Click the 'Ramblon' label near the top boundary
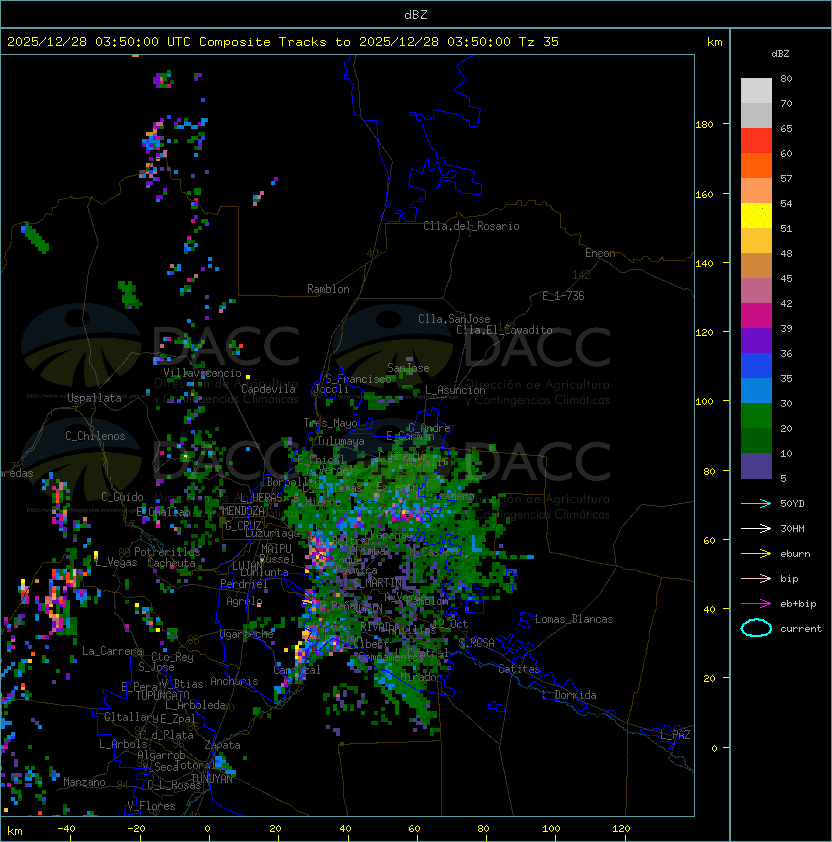 tap(328, 289)
